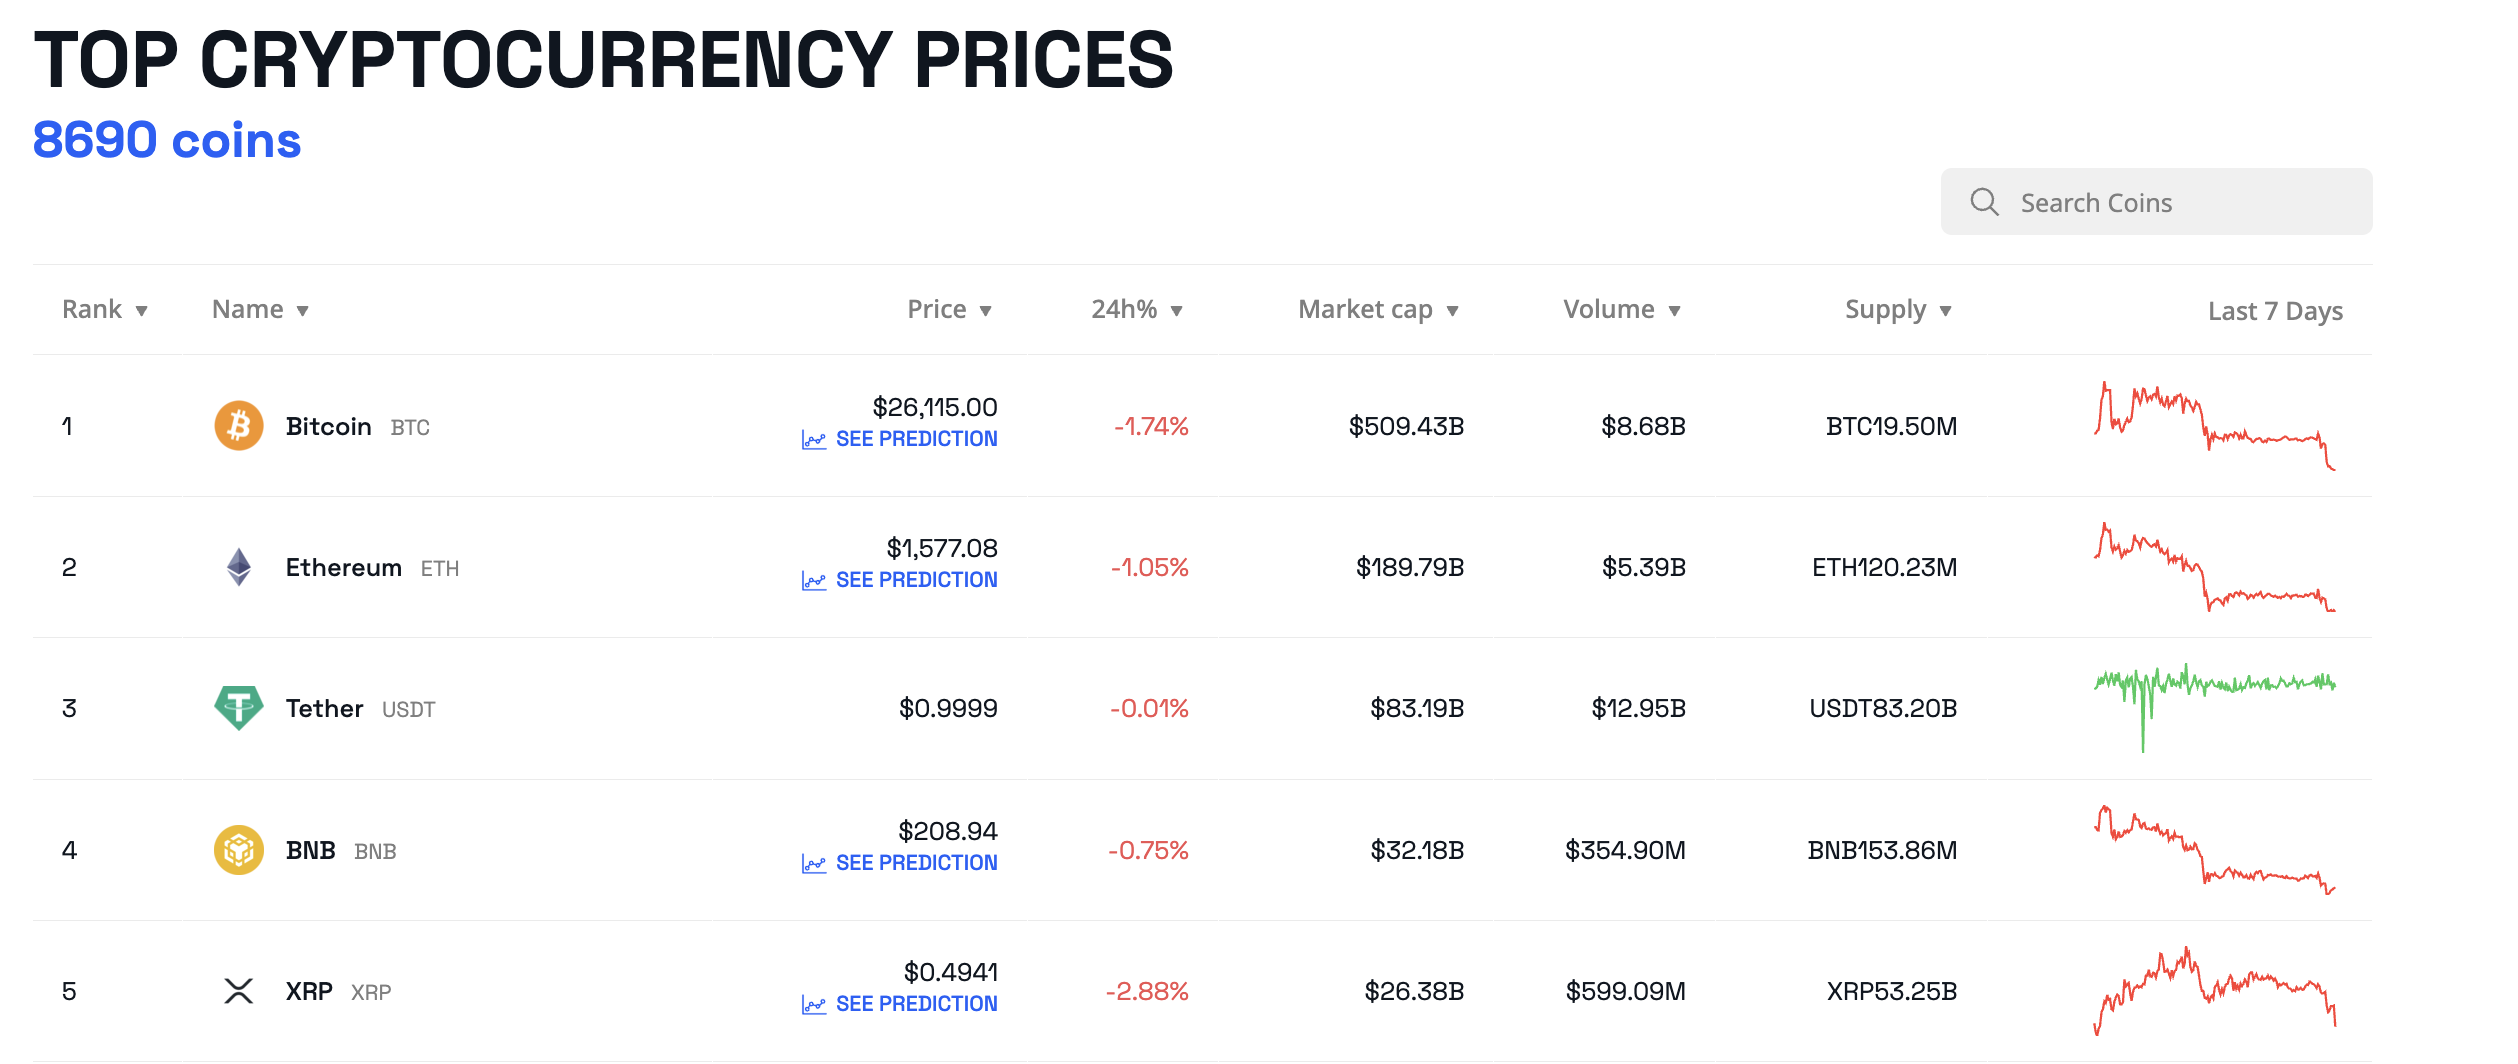Open BNB's SEE PREDICTION link
Viewport: 2518px width, 1064px height.
click(916, 863)
